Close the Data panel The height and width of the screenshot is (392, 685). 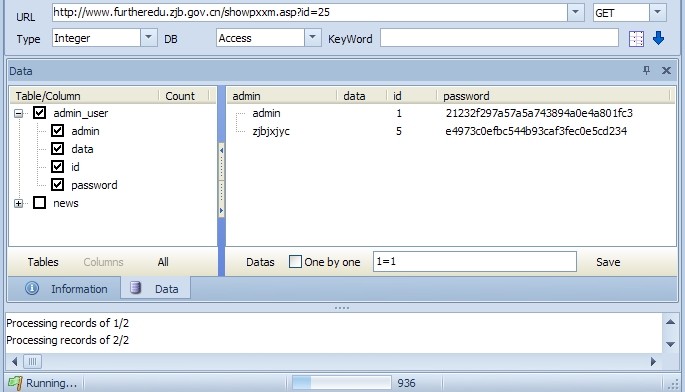coord(666,70)
